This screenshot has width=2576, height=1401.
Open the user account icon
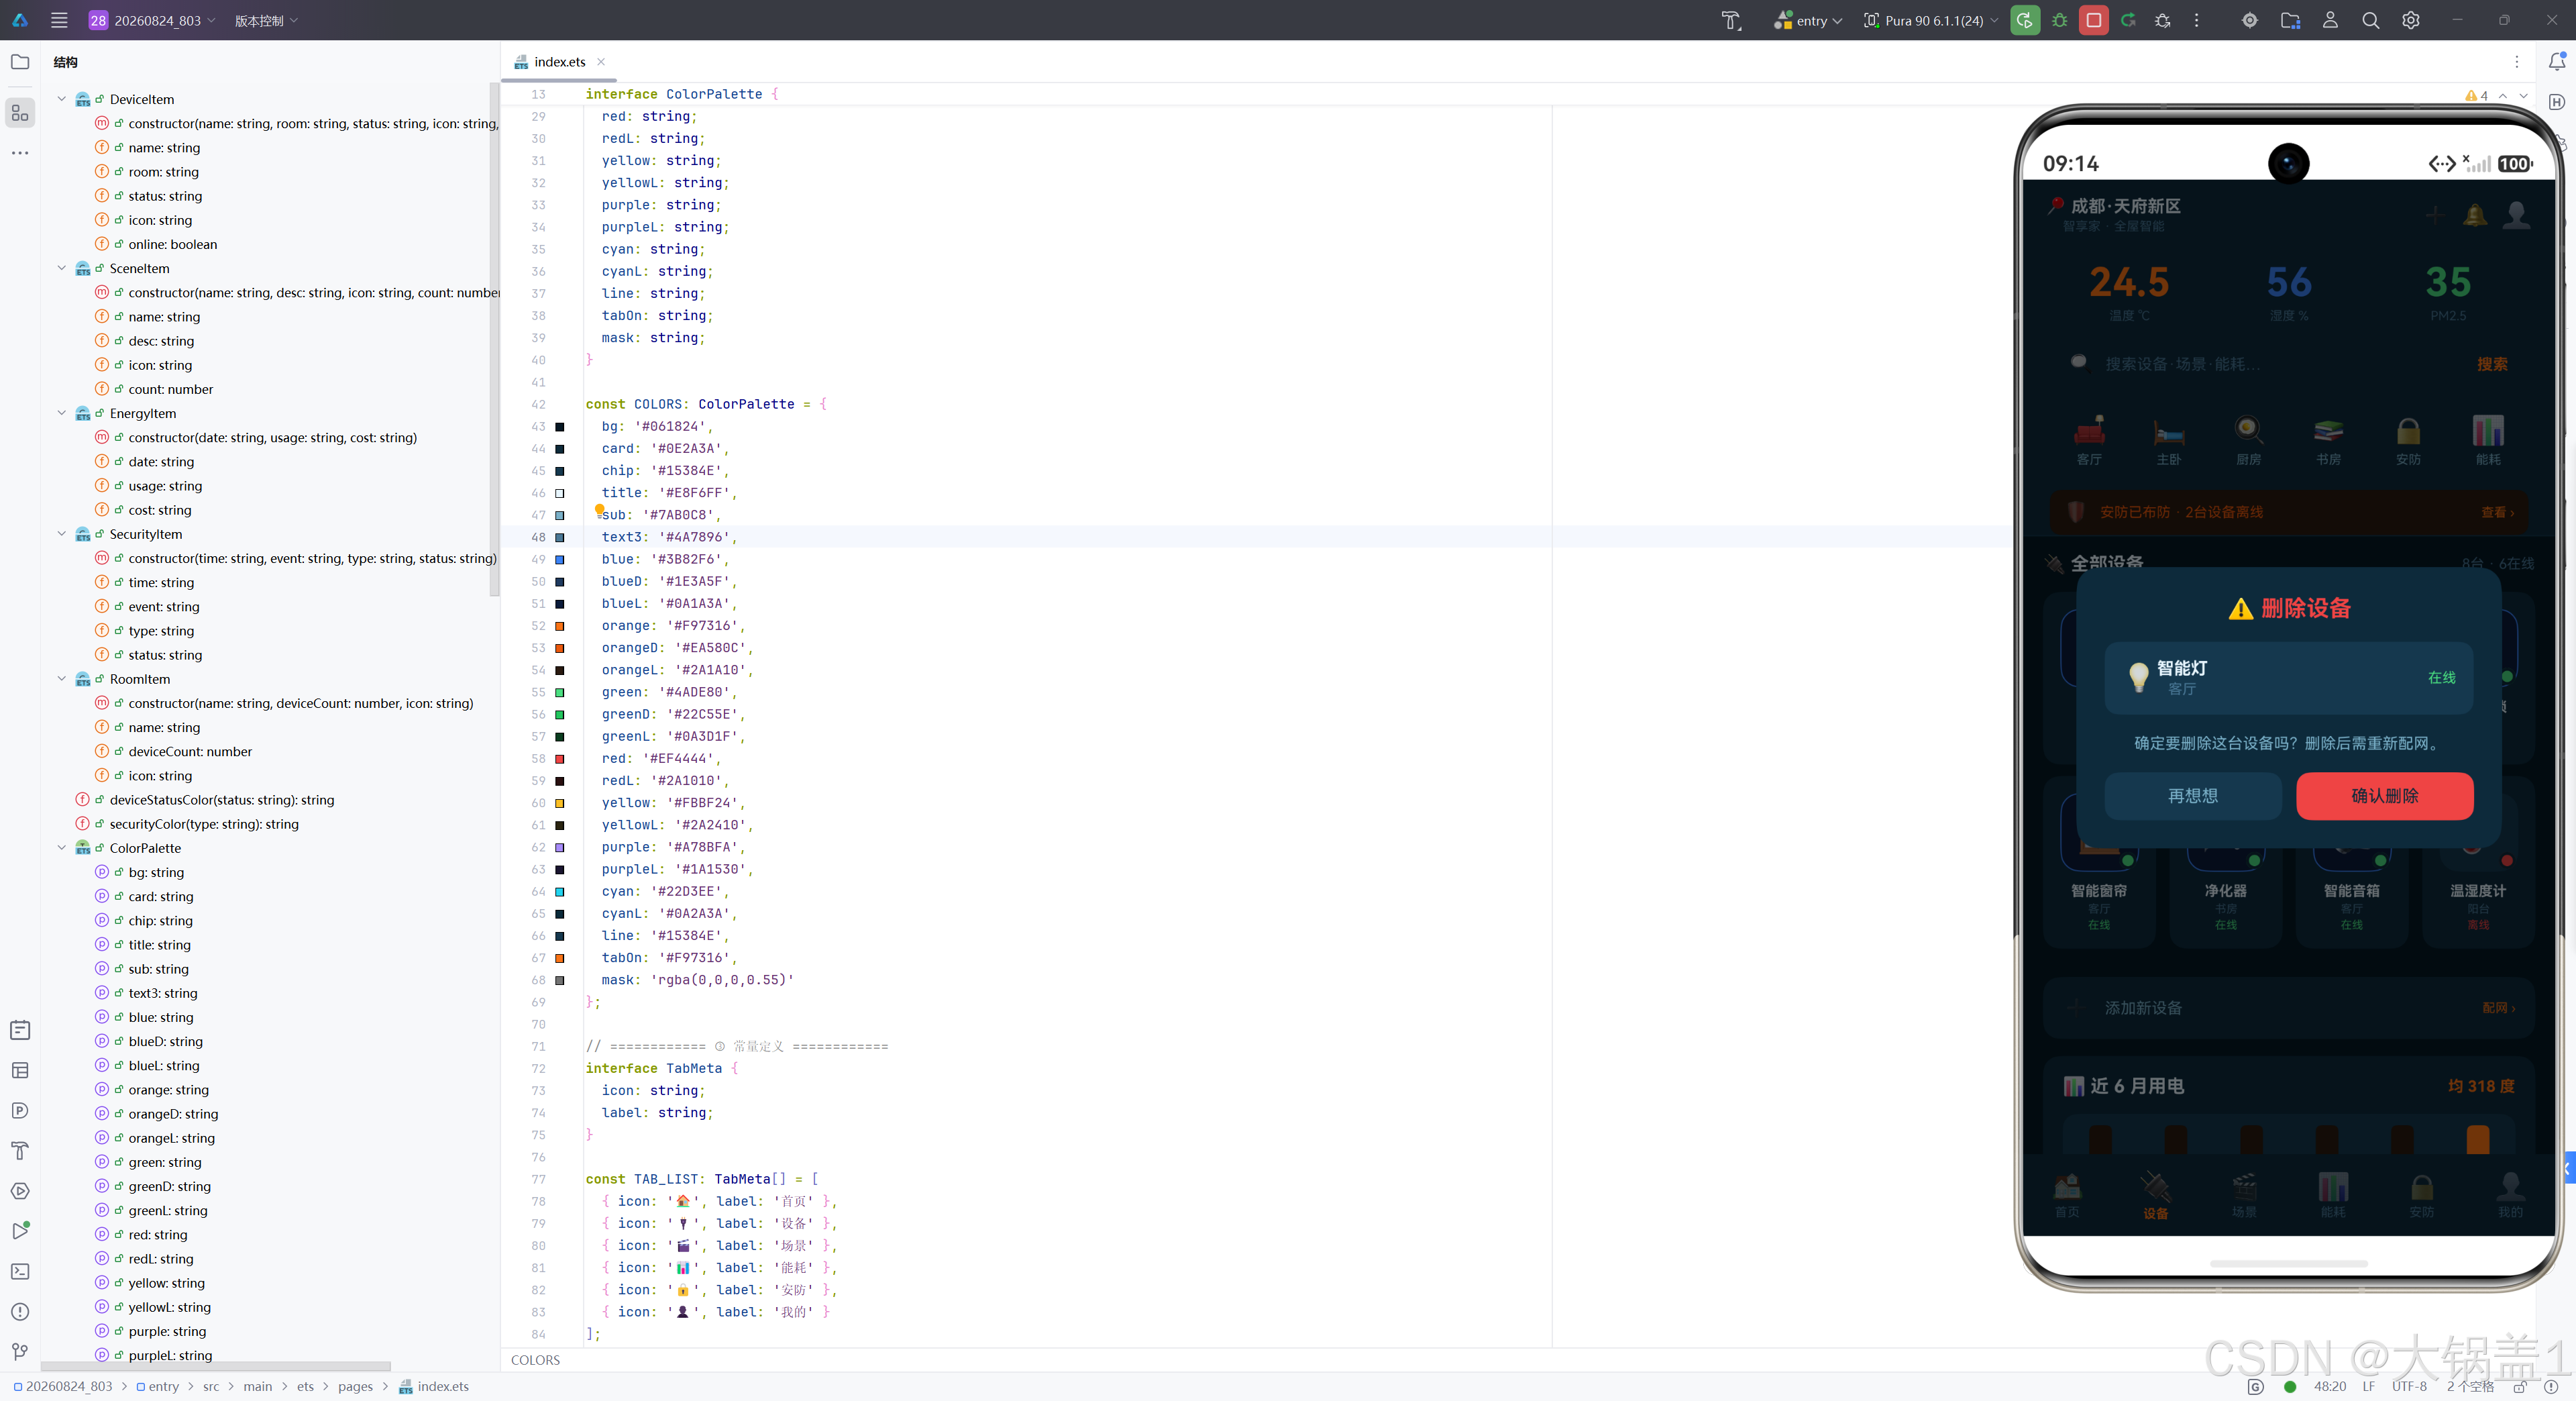2331,20
